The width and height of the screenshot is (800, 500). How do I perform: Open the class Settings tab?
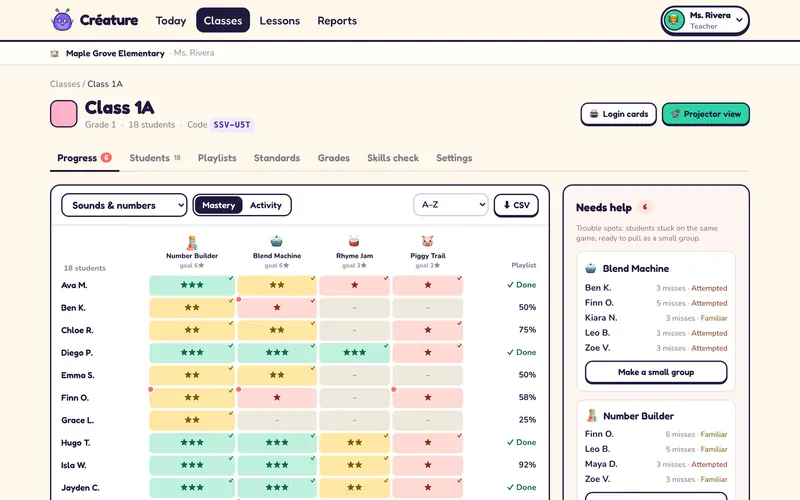[x=454, y=158]
